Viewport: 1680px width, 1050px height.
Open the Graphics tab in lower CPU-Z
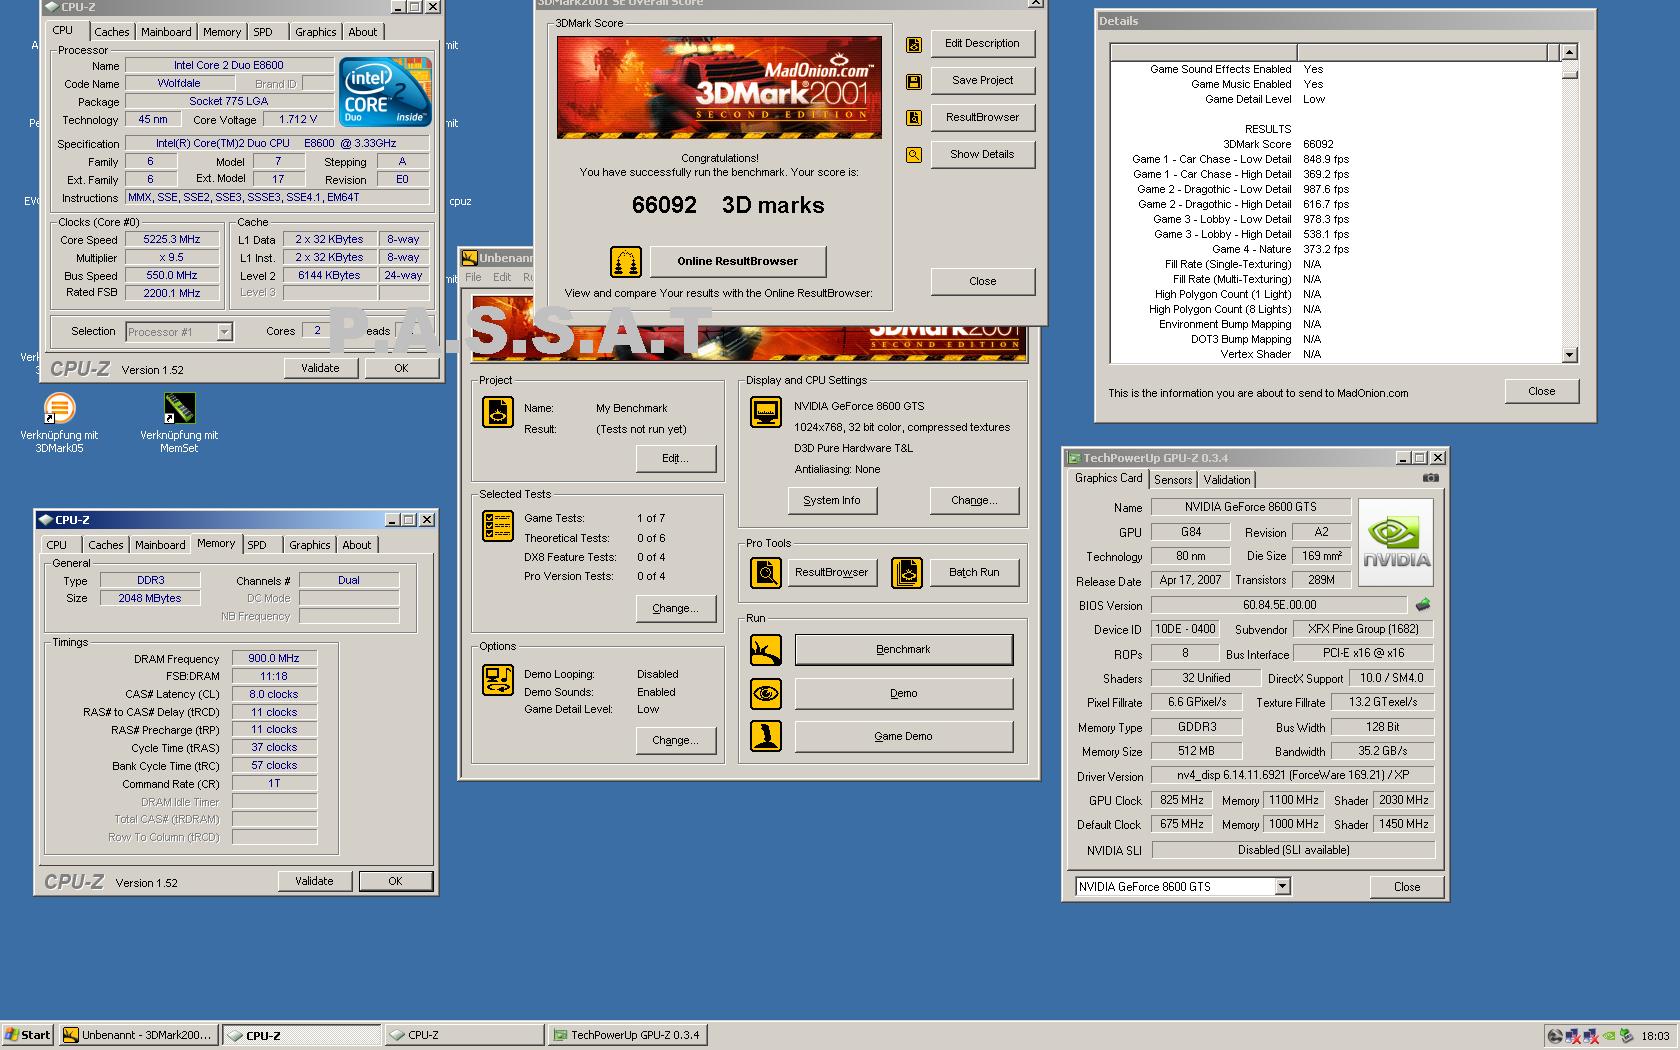tap(310, 545)
